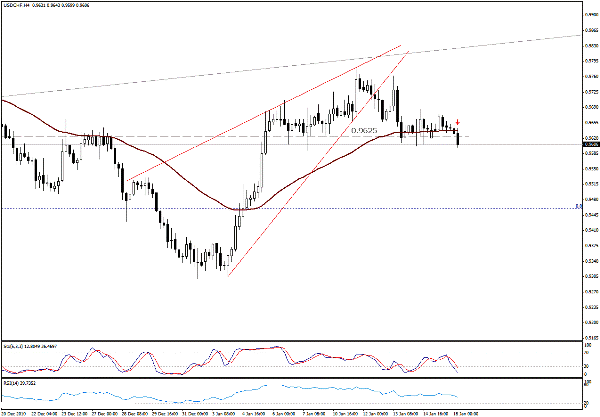The width and height of the screenshot is (600, 417).
Task: Select the USDCHF H4 chart title text
Action: click(18, 4)
